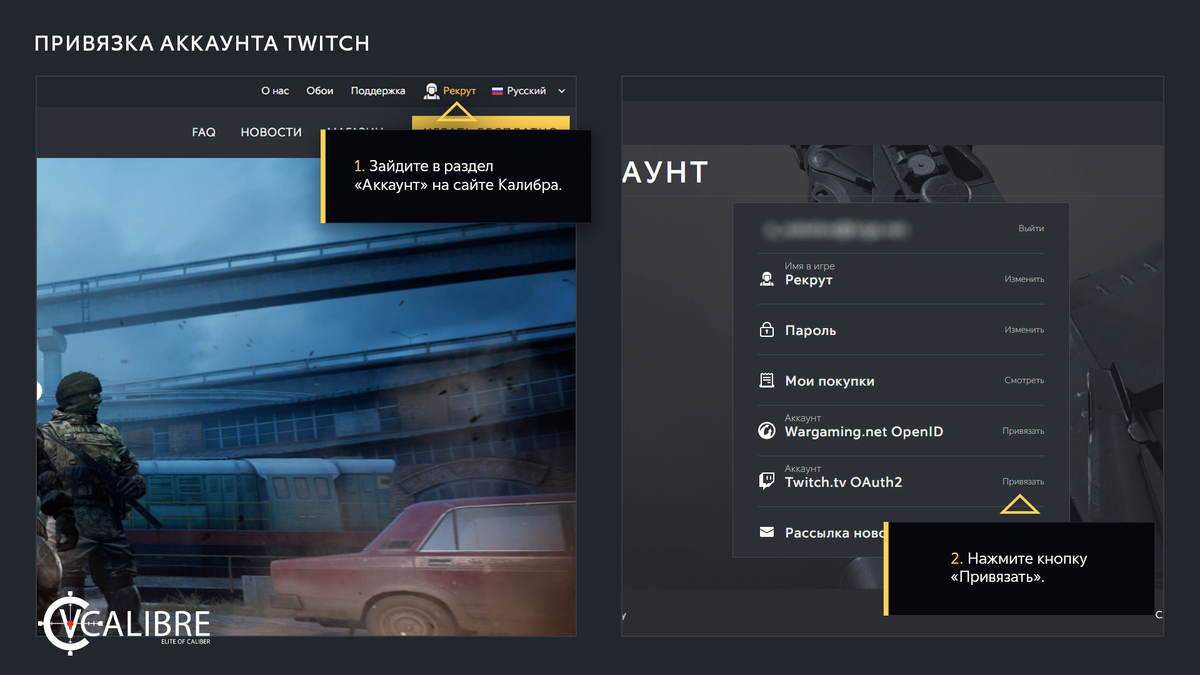
Task: Open the 'Поддержка' link
Action: (378, 91)
